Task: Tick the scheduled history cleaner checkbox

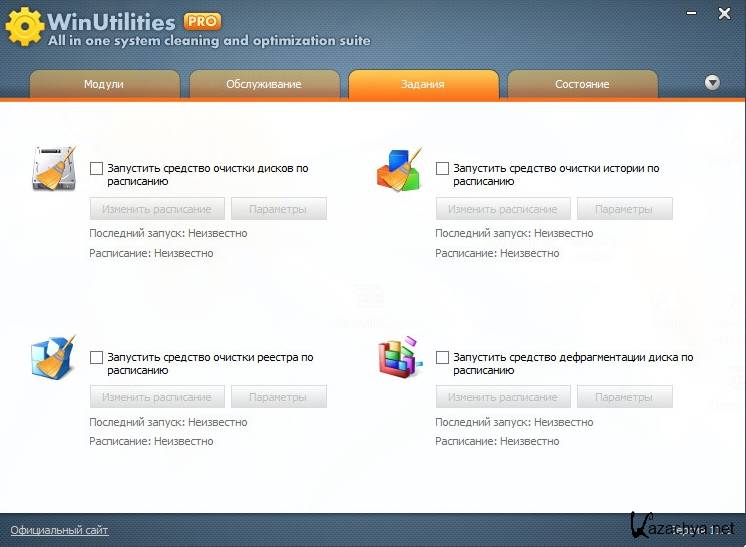Action: [443, 169]
